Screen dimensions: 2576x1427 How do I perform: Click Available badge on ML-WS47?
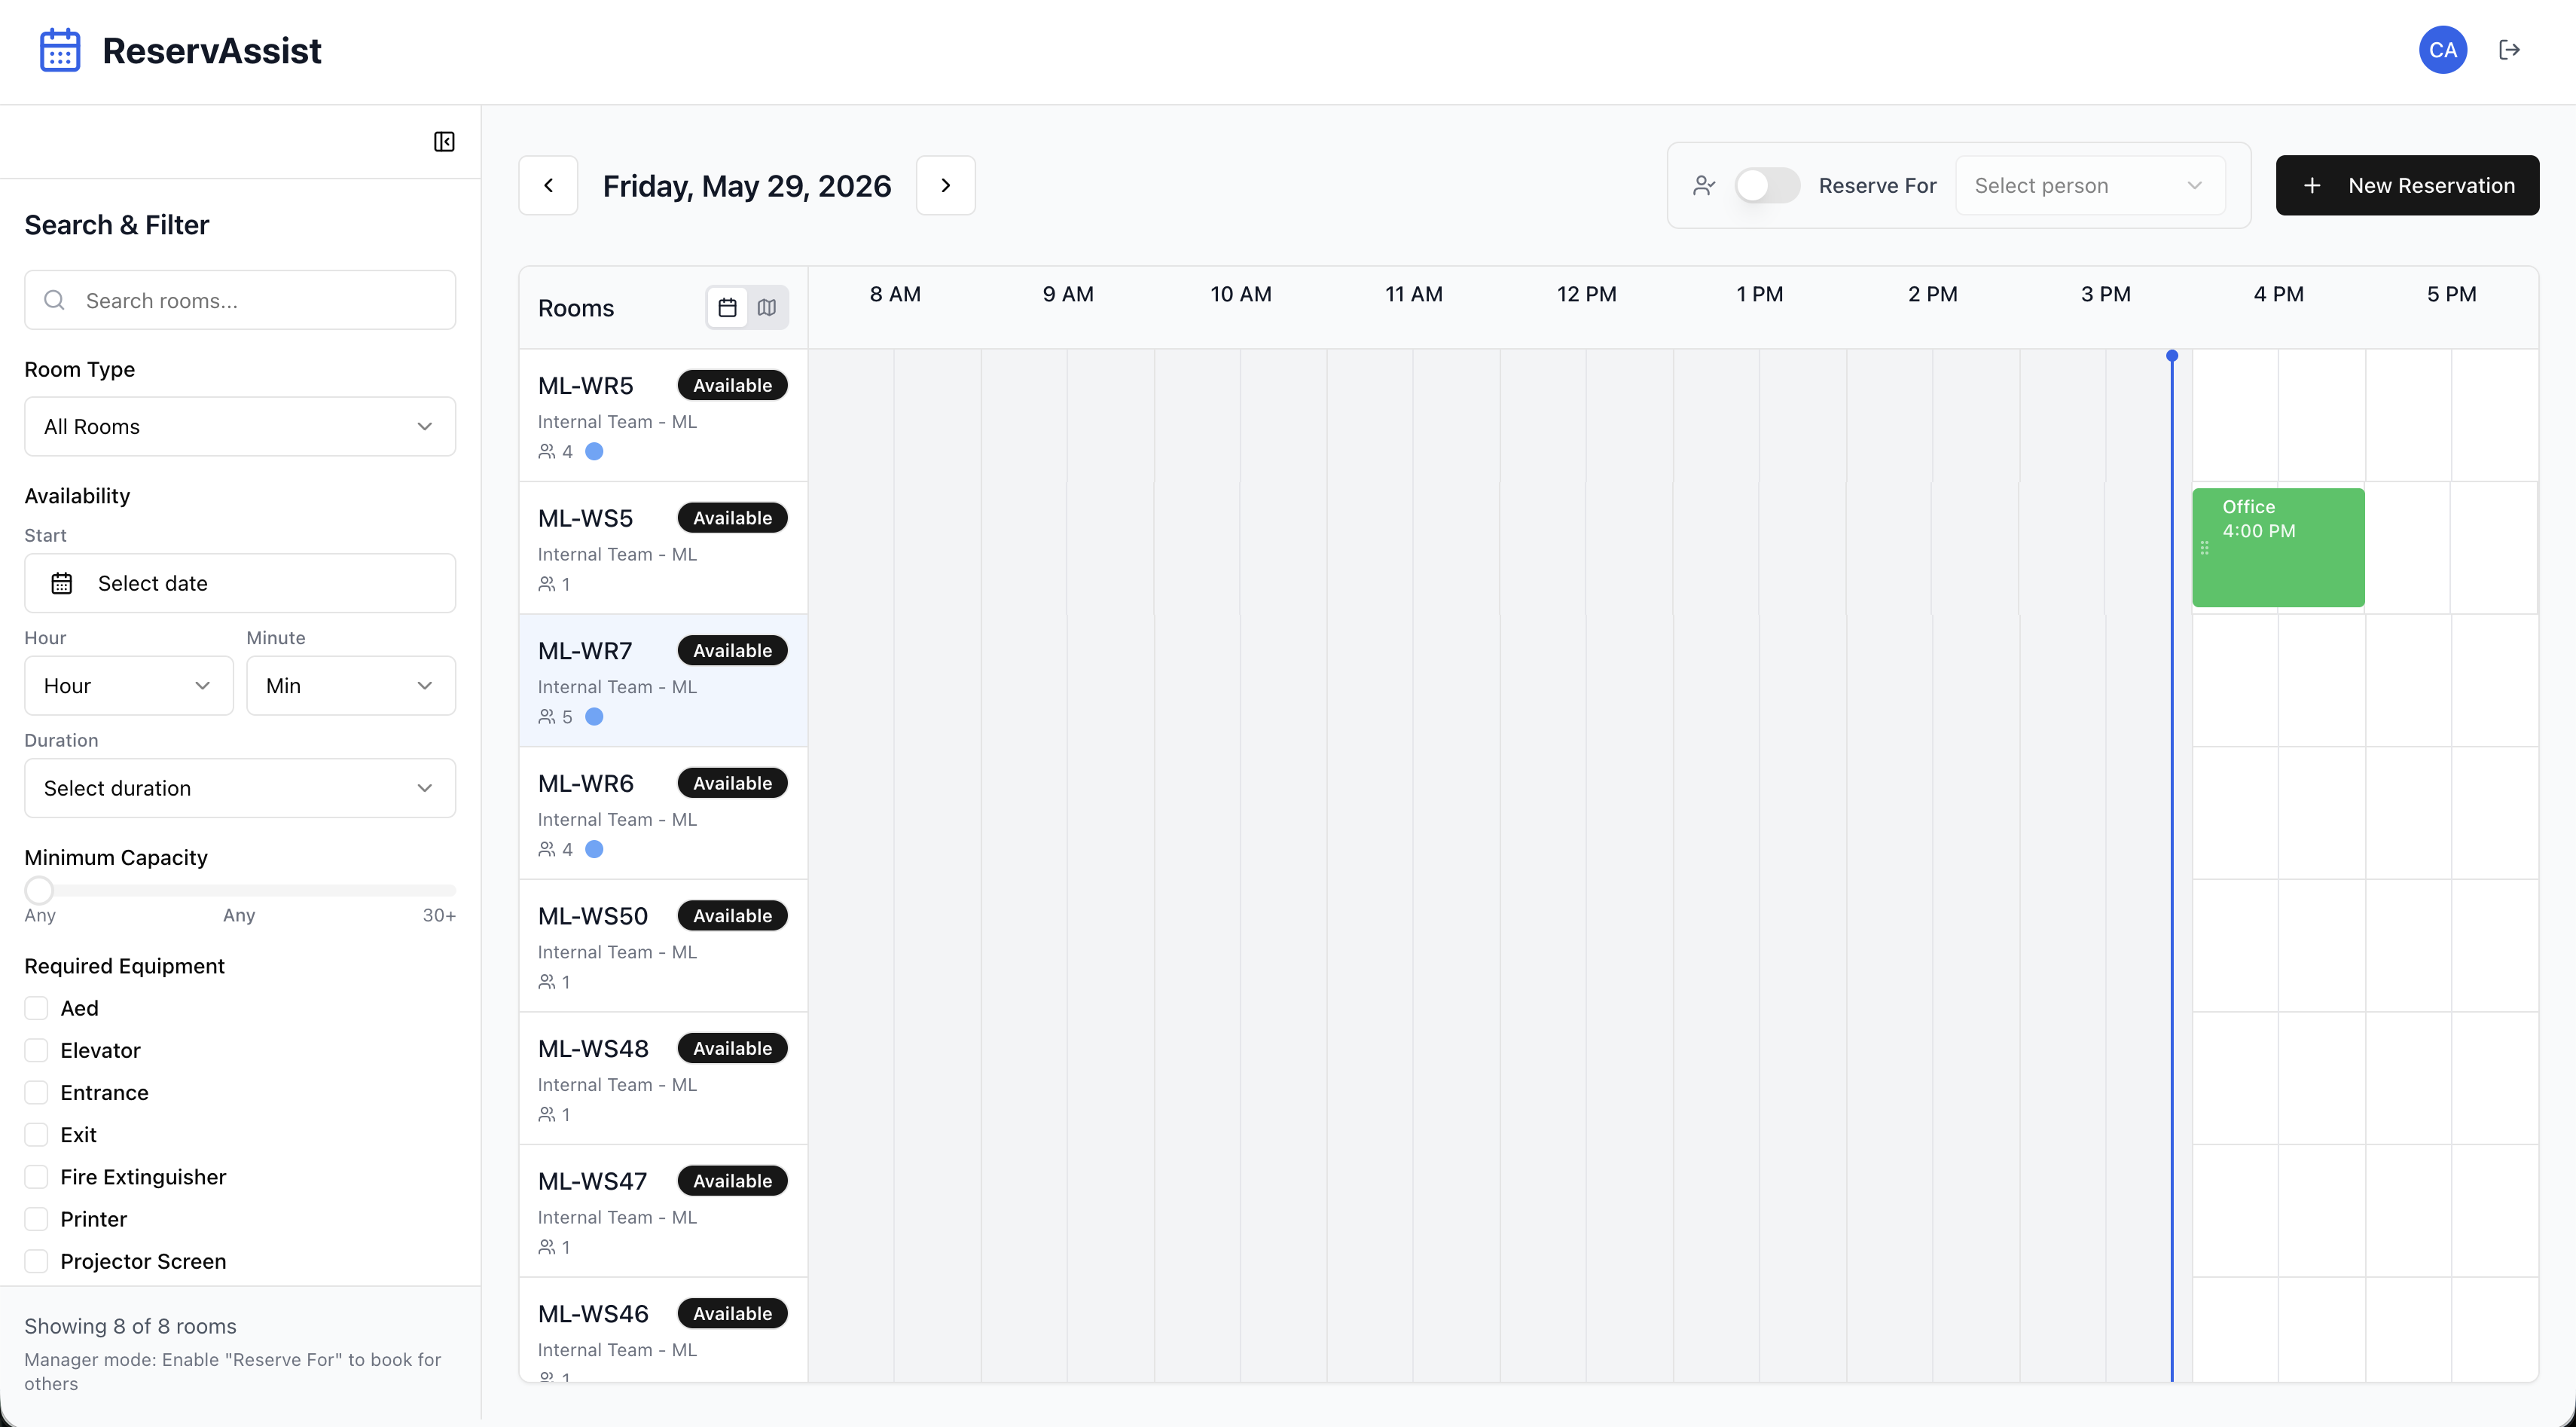[x=732, y=1181]
